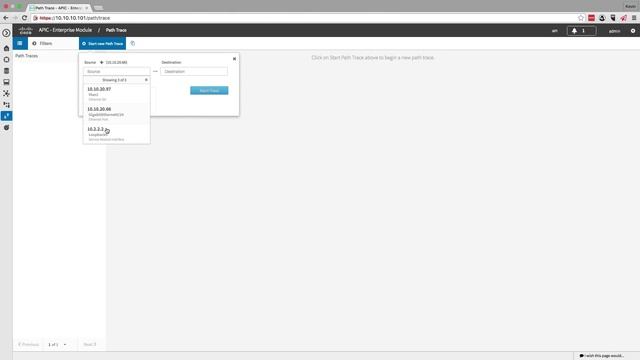Open the Filters option
This screenshot has width=640, height=360.
pos(42,43)
